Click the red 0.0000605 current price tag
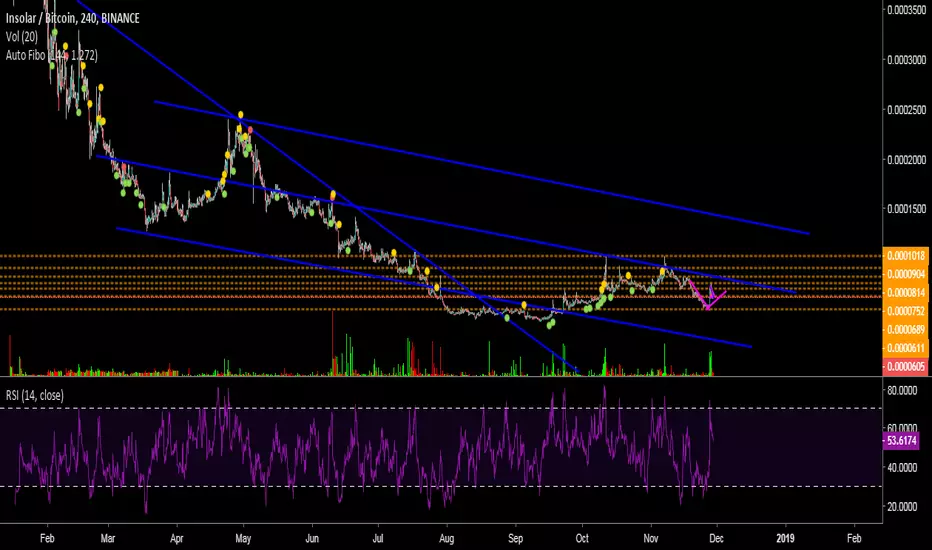This screenshot has width=932, height=550. tap(906, 366)
